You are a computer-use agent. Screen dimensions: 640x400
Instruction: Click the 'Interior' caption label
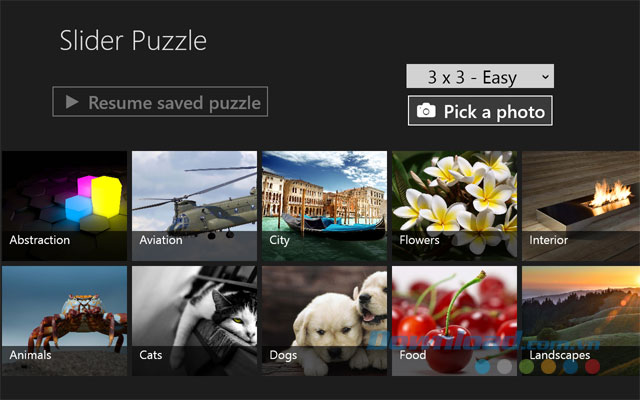click(549, 240)
